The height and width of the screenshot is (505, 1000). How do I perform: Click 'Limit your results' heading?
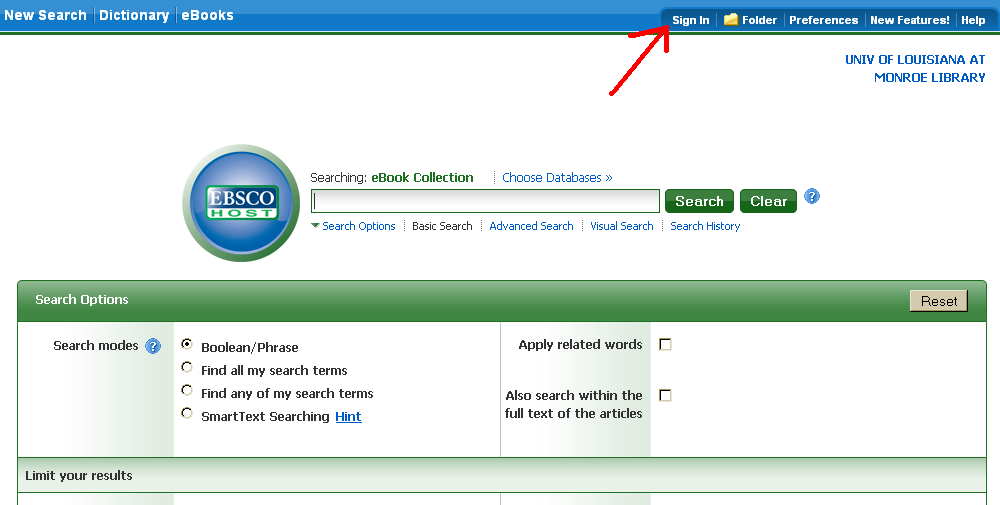click(x=78, y=475)
